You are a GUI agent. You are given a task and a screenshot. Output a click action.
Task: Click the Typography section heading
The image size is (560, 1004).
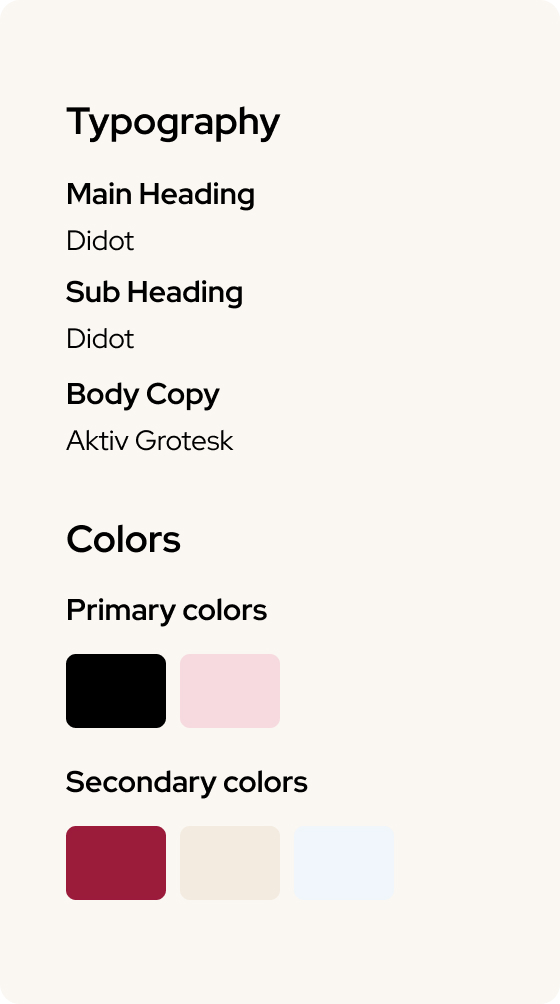click(x=173, y=122)
